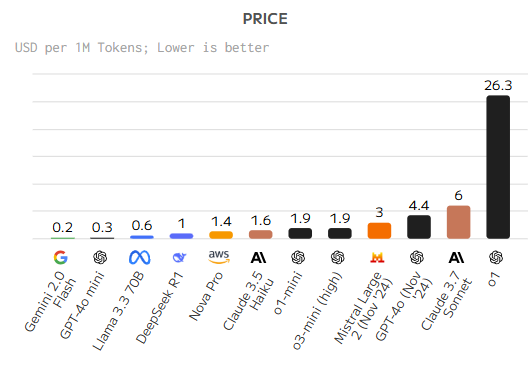Screen dimensions: 529x371
Task: Click the Anthropic logo above Claude 3.5 Haiku
Action: pyautogui.click(x=258, y=258)
